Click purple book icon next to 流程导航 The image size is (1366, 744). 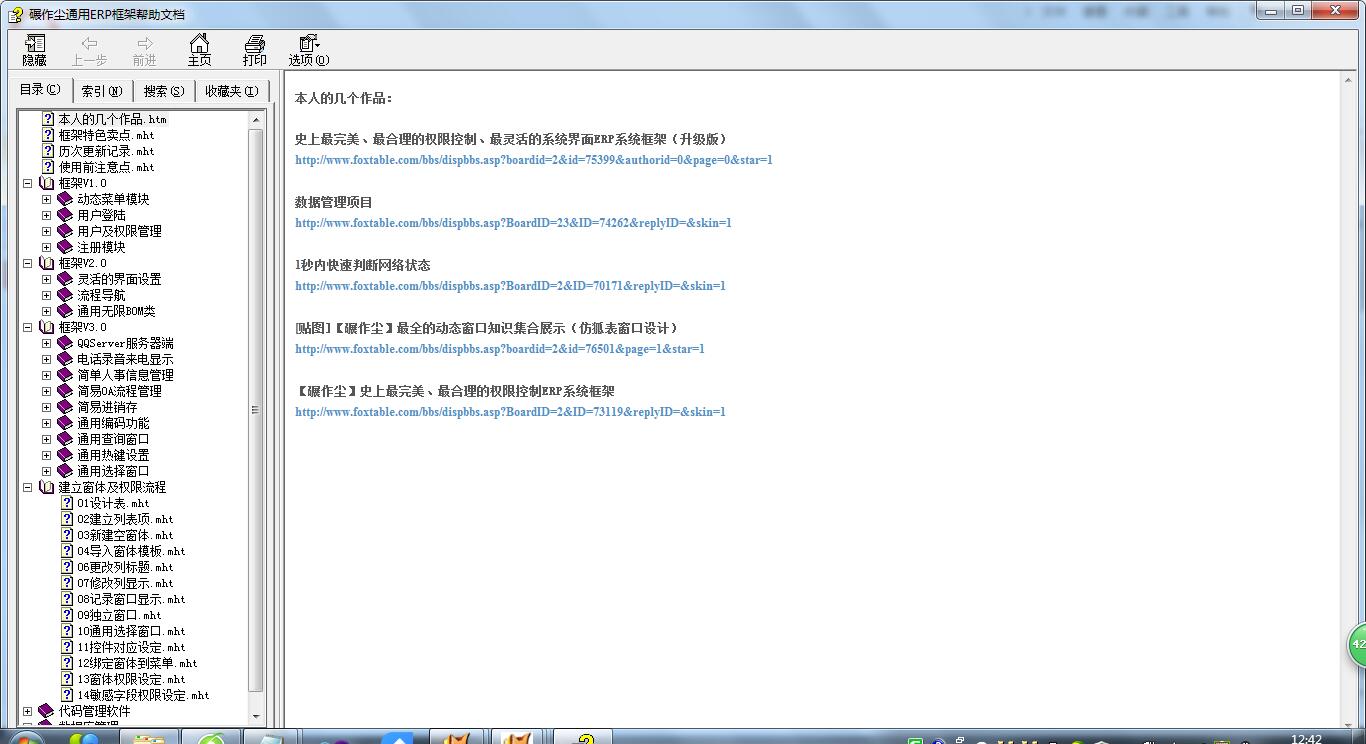(x=66, y=295)
